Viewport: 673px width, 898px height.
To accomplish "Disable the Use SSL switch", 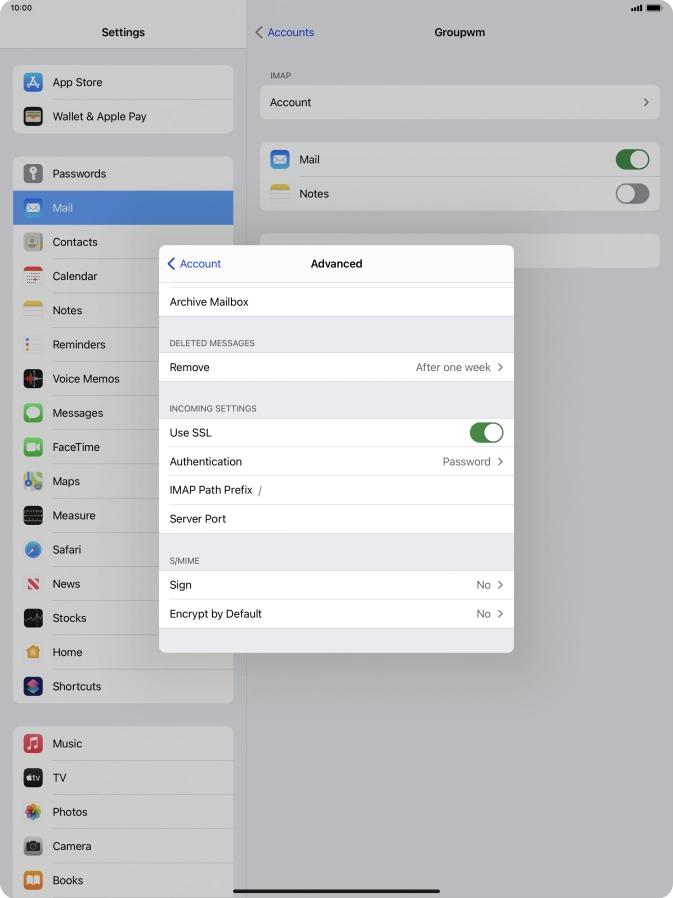I will point(486,433).
